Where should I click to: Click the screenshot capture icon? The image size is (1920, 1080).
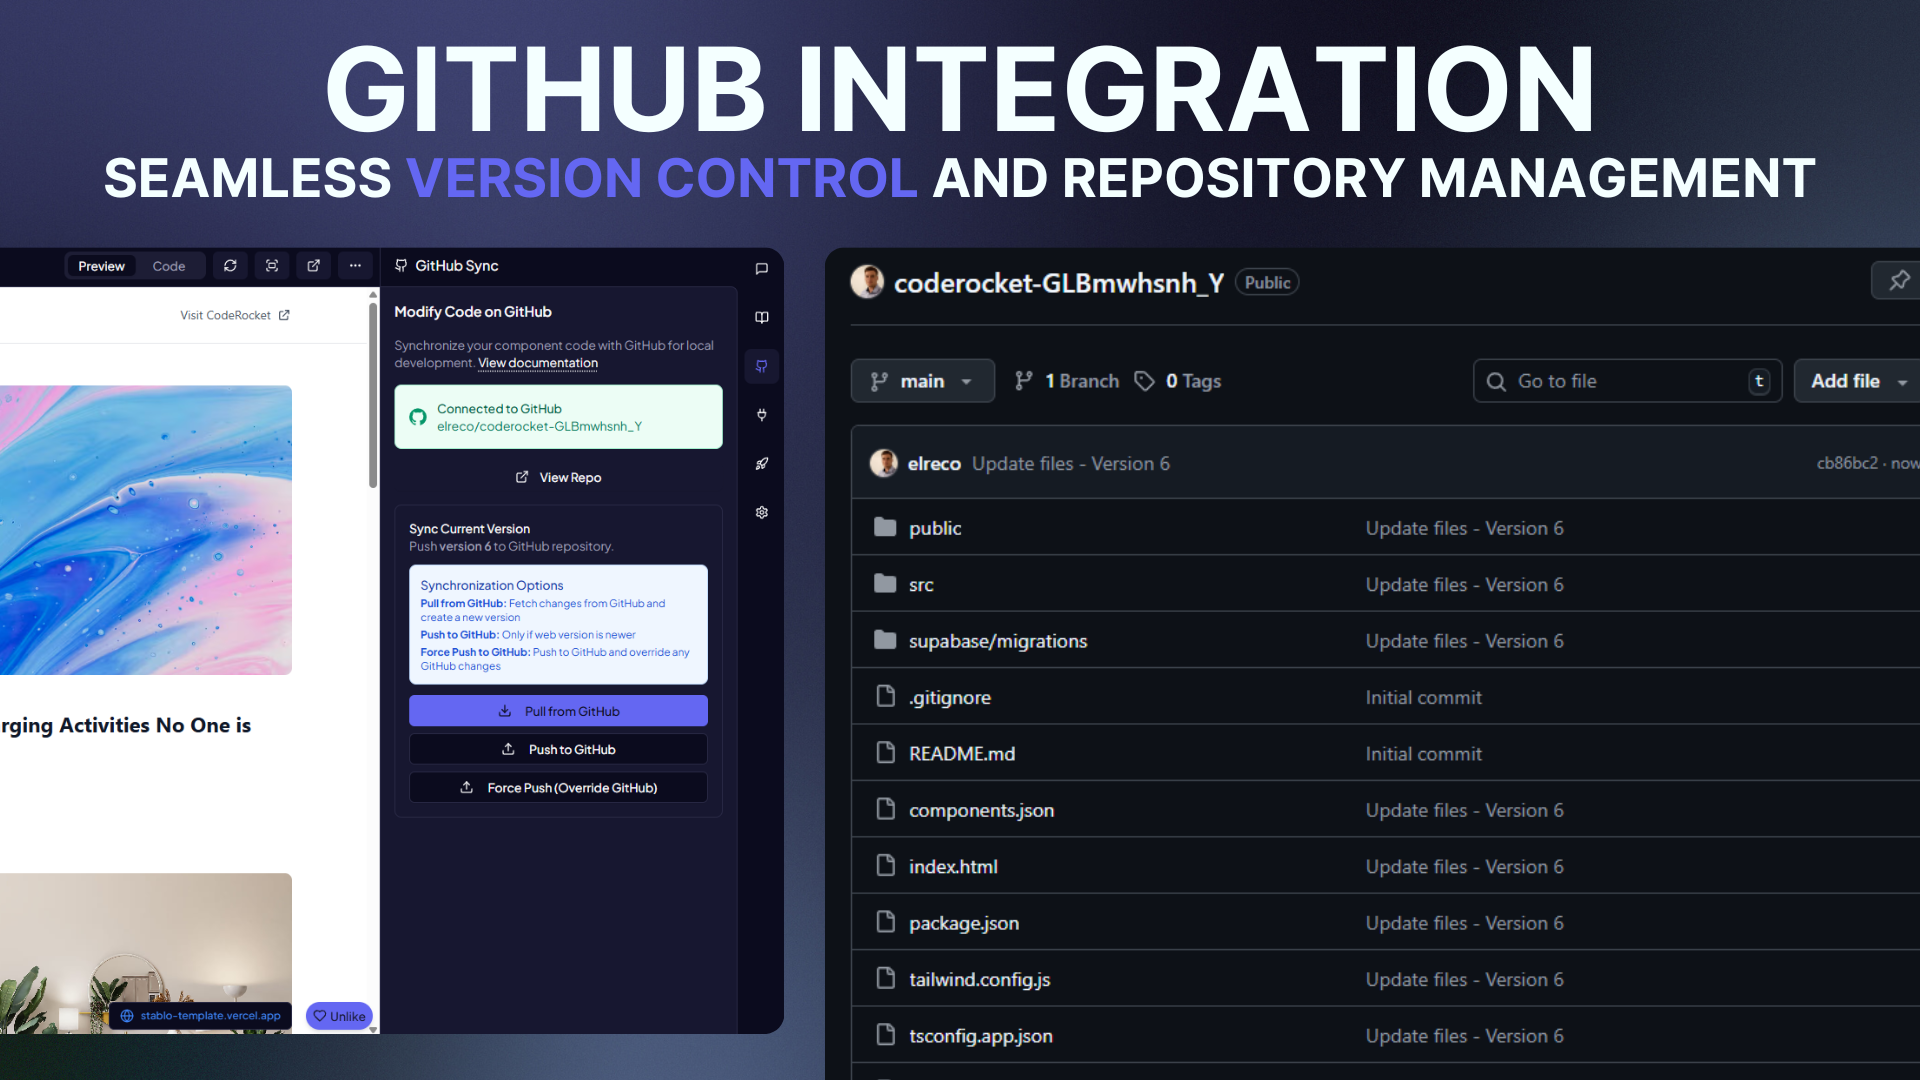(272, 266)
